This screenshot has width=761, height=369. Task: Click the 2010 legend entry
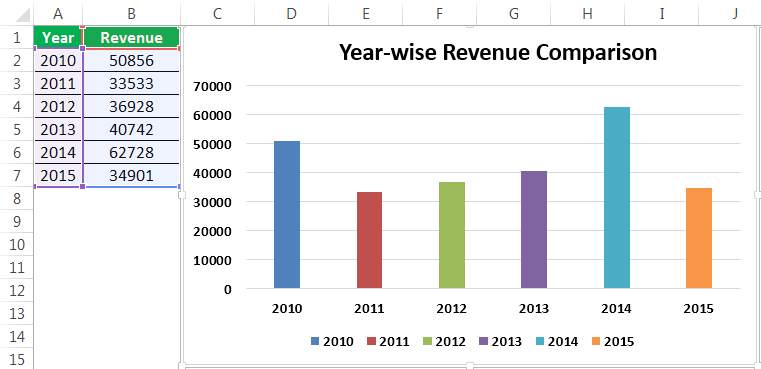332,341
